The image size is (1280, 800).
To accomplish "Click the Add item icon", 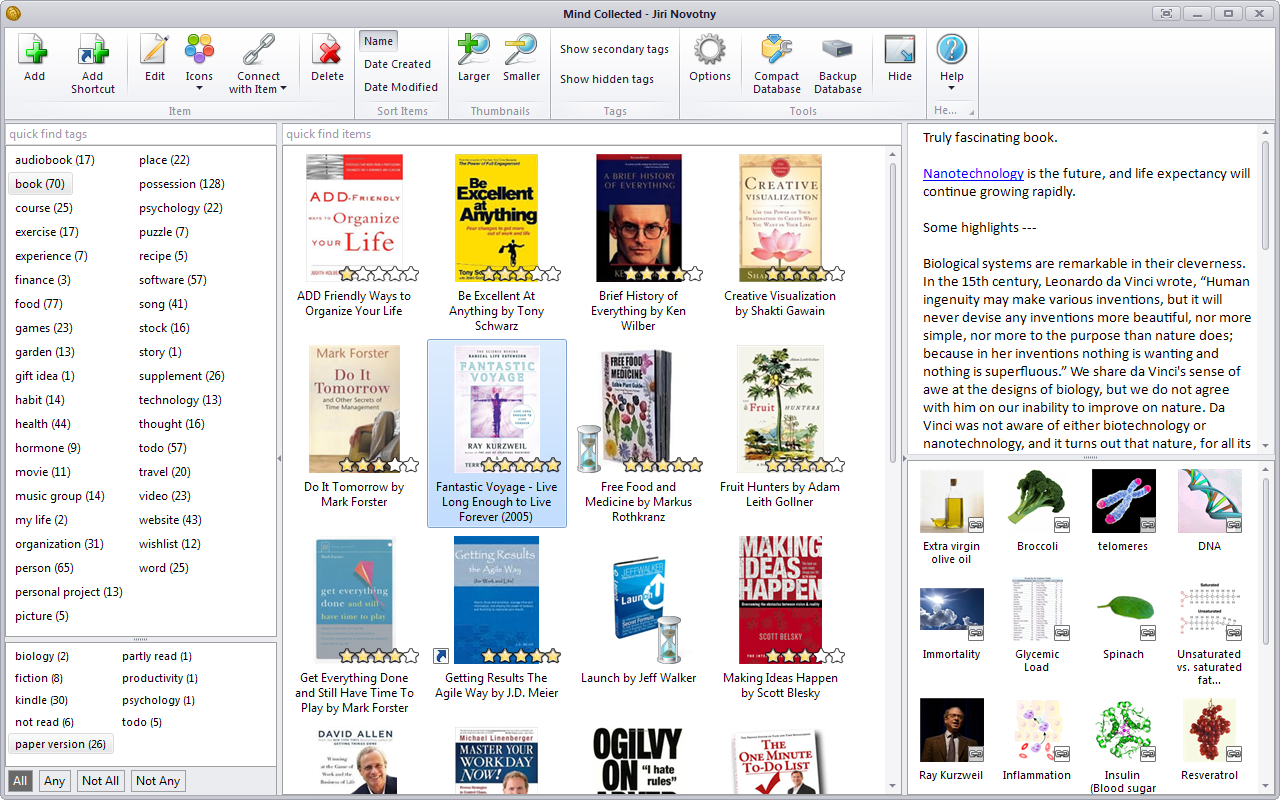I will (34, 49).
